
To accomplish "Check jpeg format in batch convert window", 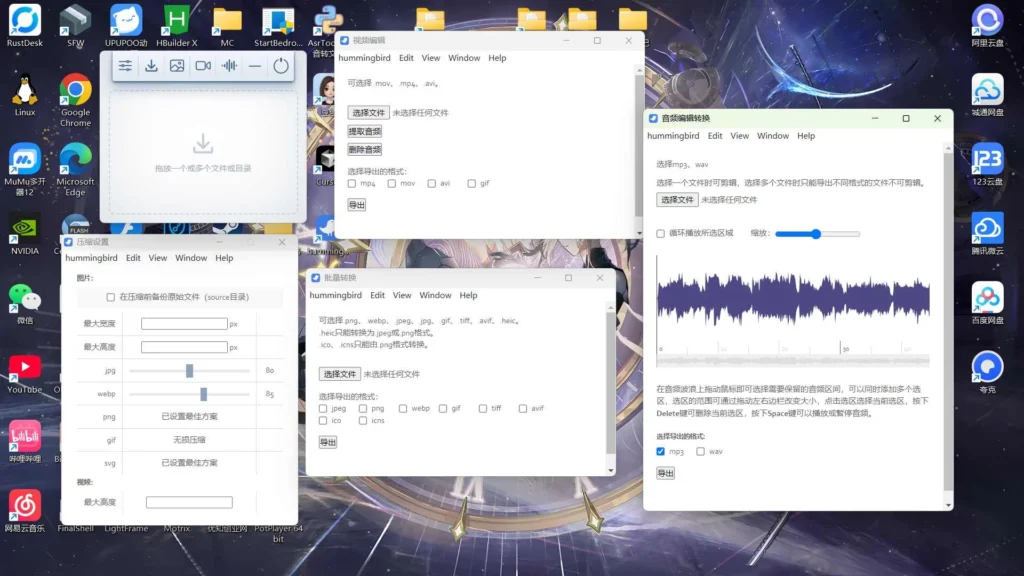I will pyautogui.click(x=323, y=409).
